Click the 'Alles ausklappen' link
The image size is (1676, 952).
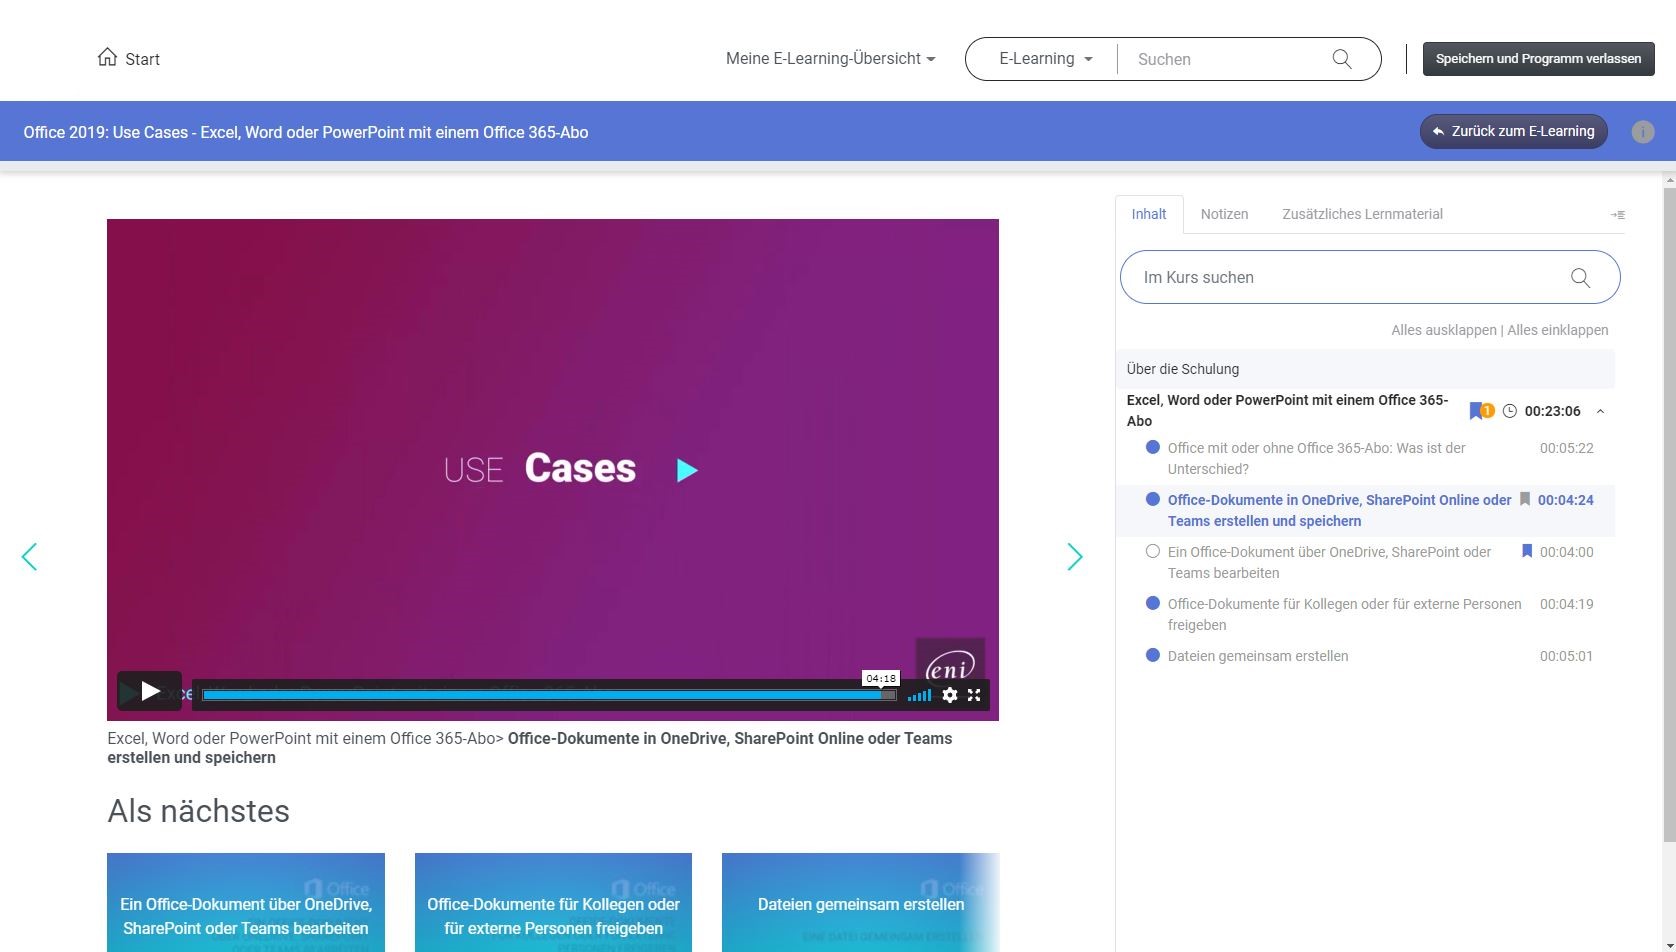click(x=1443, y=330)
